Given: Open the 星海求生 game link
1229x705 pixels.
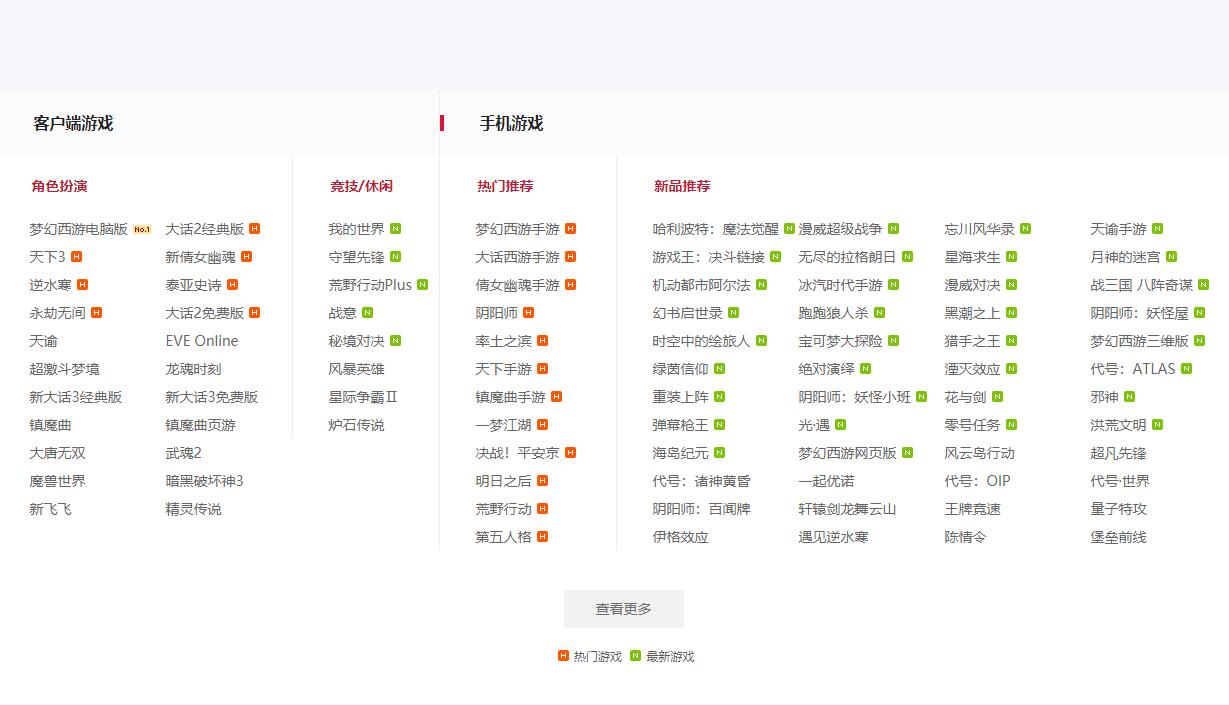Looking at the screenshot, I should pyautogui.click(x=973, y=257).
